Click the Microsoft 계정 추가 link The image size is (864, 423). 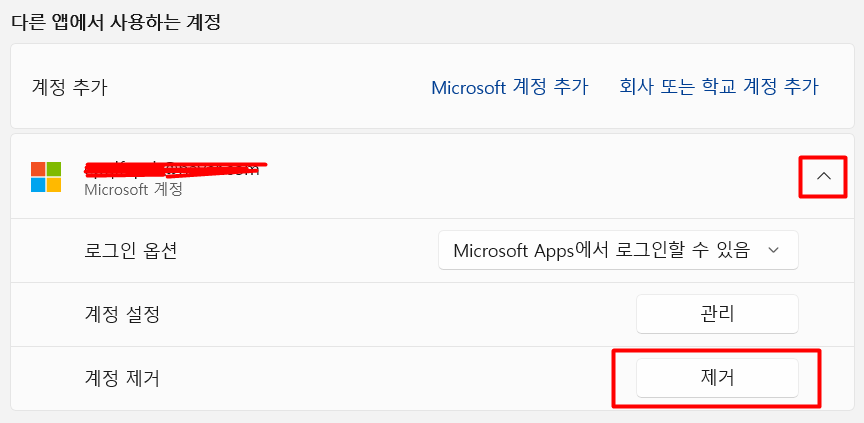[510, 87]
